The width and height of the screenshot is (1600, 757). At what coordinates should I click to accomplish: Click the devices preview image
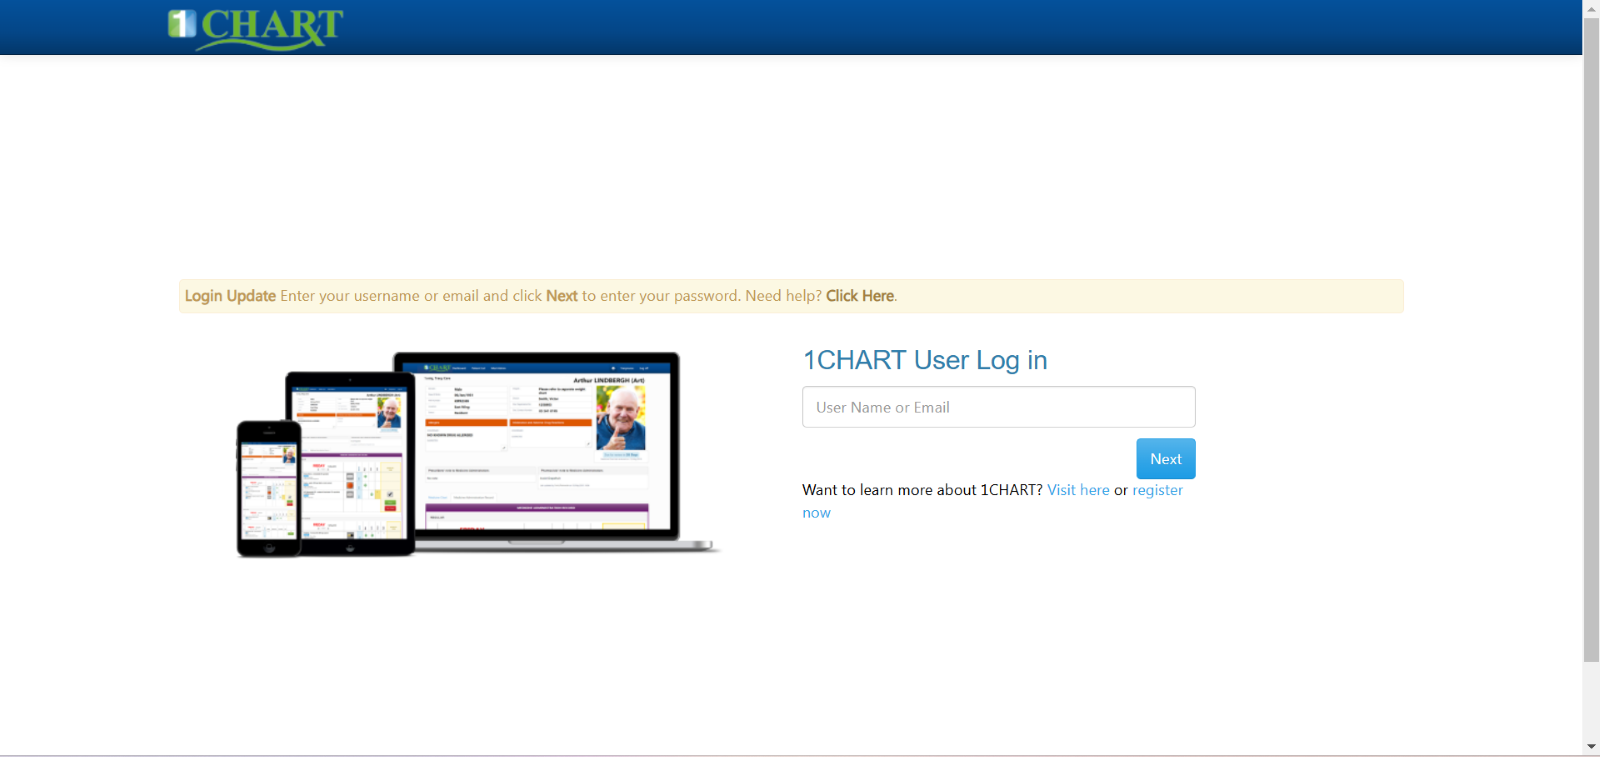(478, 454)
